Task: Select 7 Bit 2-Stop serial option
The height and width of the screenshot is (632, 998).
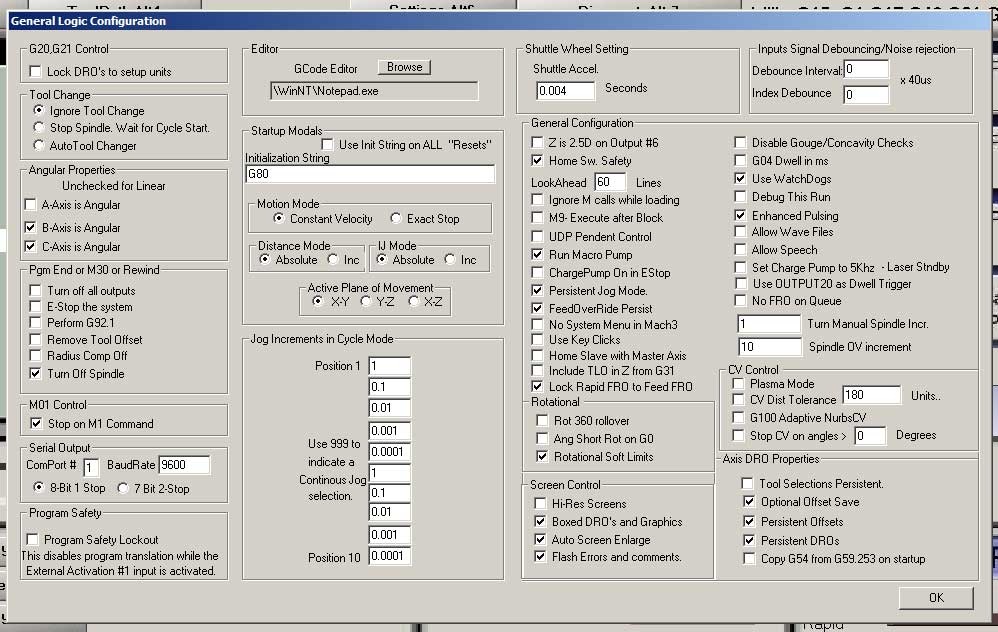Action: [x=125, y=488]
